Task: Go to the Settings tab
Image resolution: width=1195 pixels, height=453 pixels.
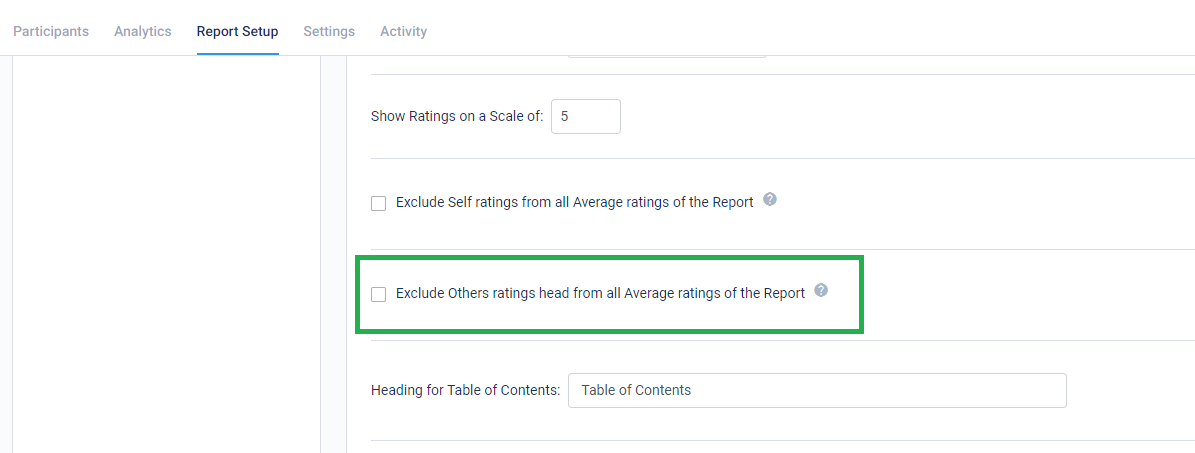Action: point(329,31)
